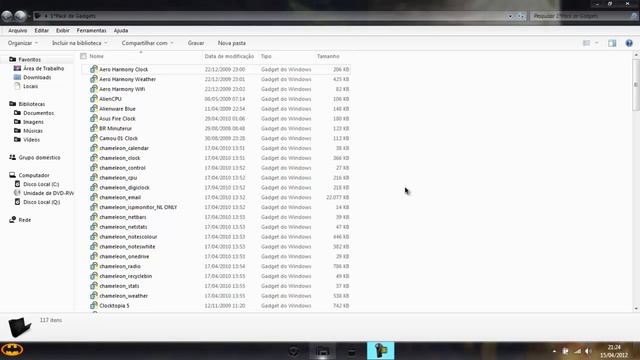
Task: Select the chameleon_weather file name
Action: coord(124,296)
